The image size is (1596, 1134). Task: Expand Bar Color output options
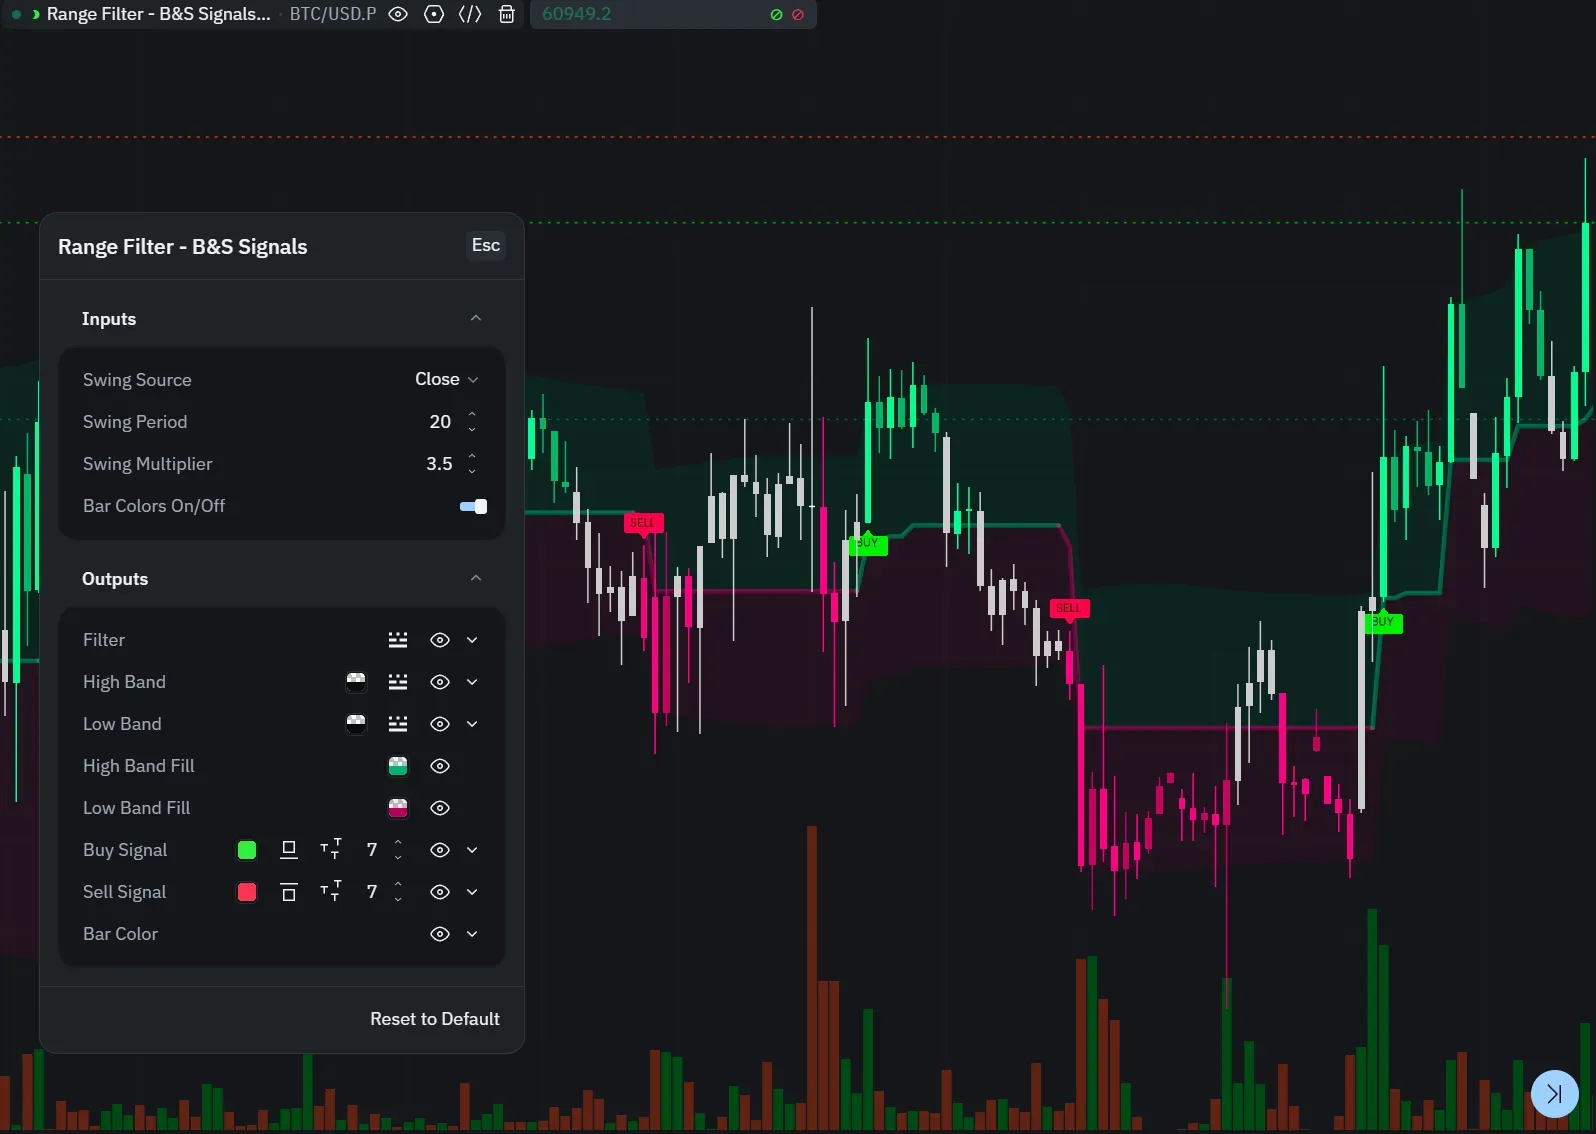pos(472,934)
